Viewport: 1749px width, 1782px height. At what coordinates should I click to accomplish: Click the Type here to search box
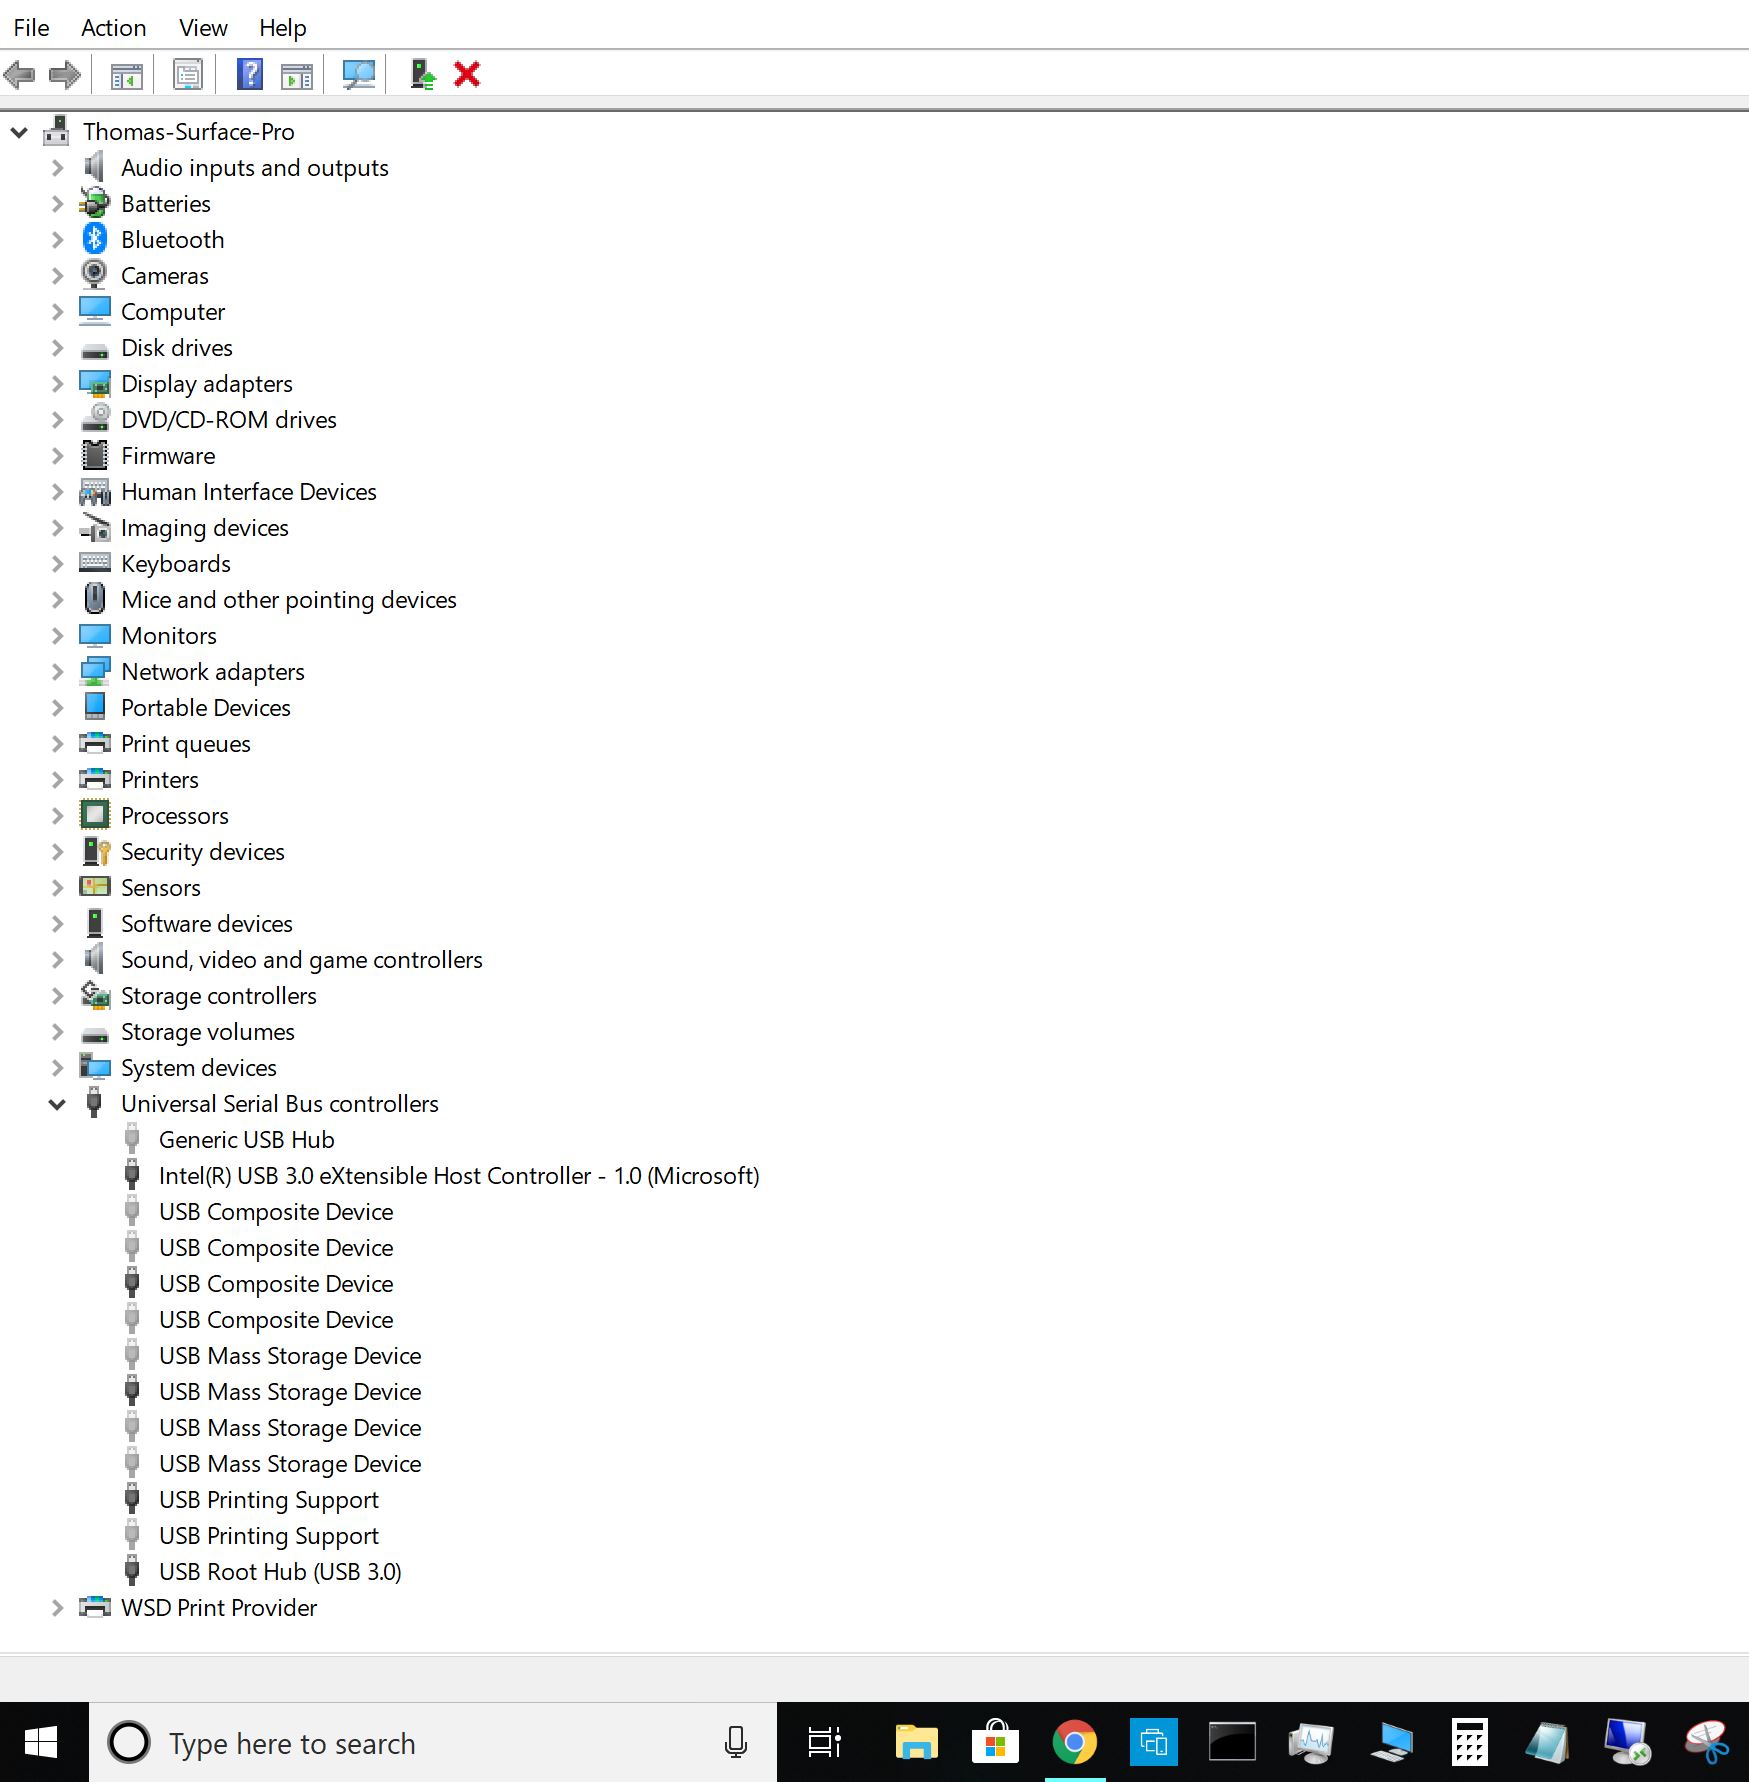(432, 1743)
